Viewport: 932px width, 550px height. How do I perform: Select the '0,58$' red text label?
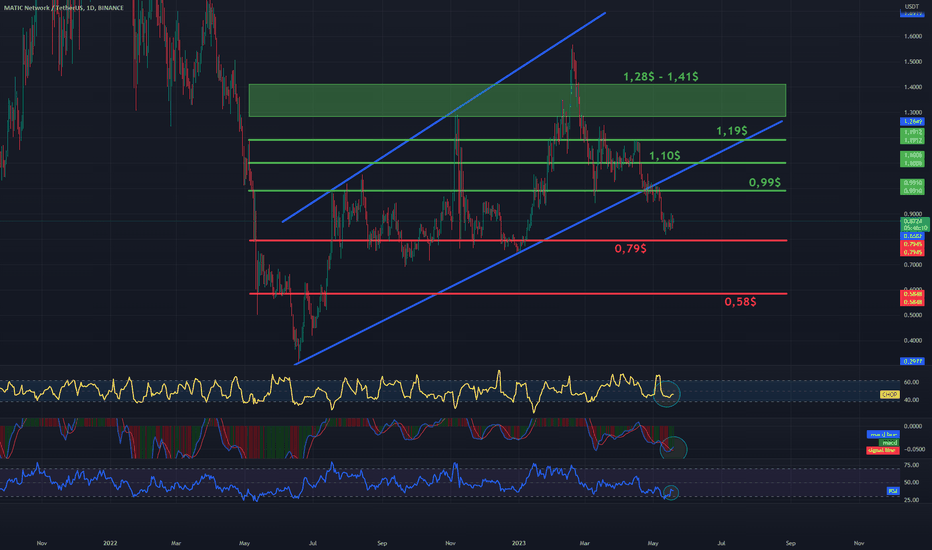click(740, 301)
